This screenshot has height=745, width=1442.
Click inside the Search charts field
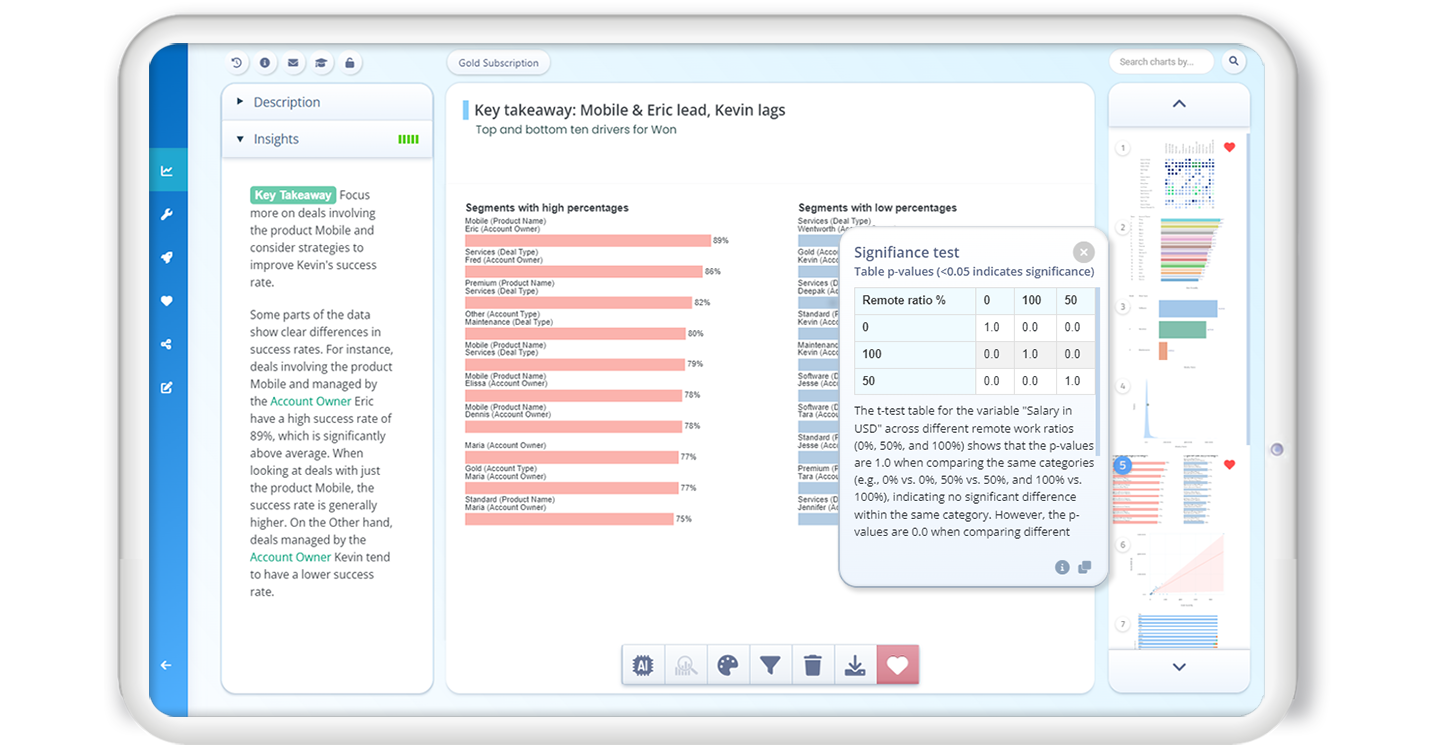[1160, 61]
